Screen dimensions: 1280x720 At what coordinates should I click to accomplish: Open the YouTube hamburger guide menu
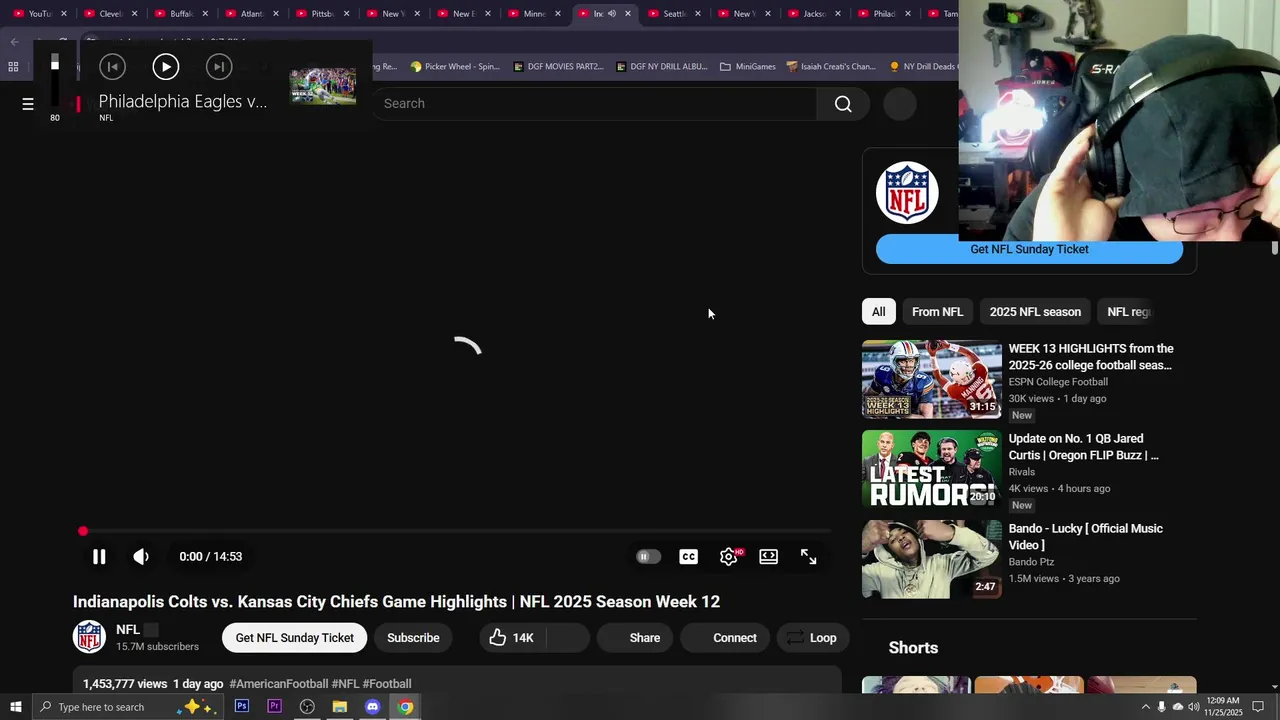[x=28, y=103]
